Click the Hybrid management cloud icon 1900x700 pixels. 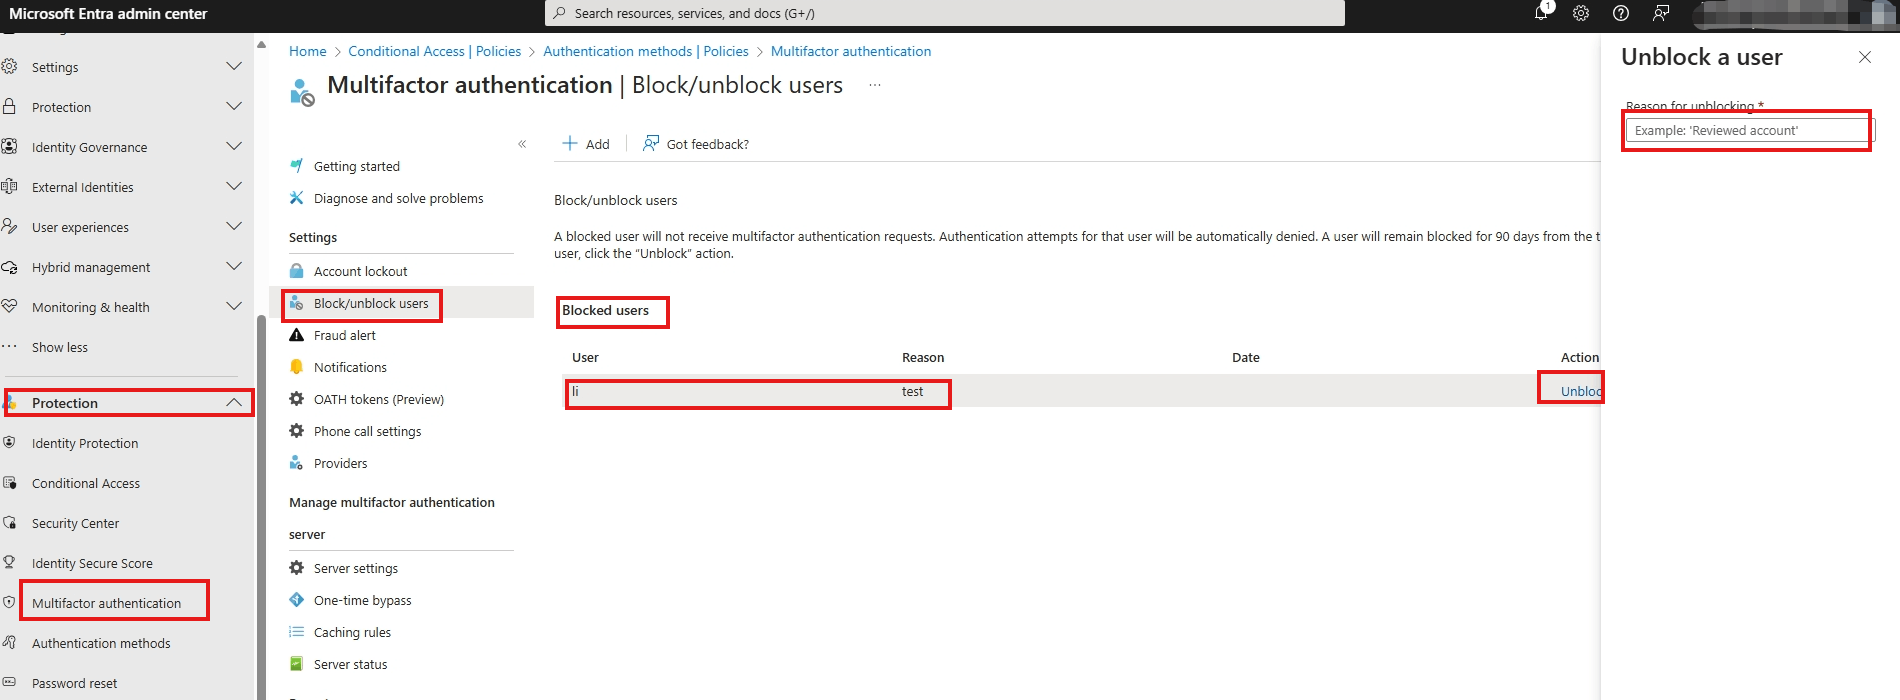(9, 267)
